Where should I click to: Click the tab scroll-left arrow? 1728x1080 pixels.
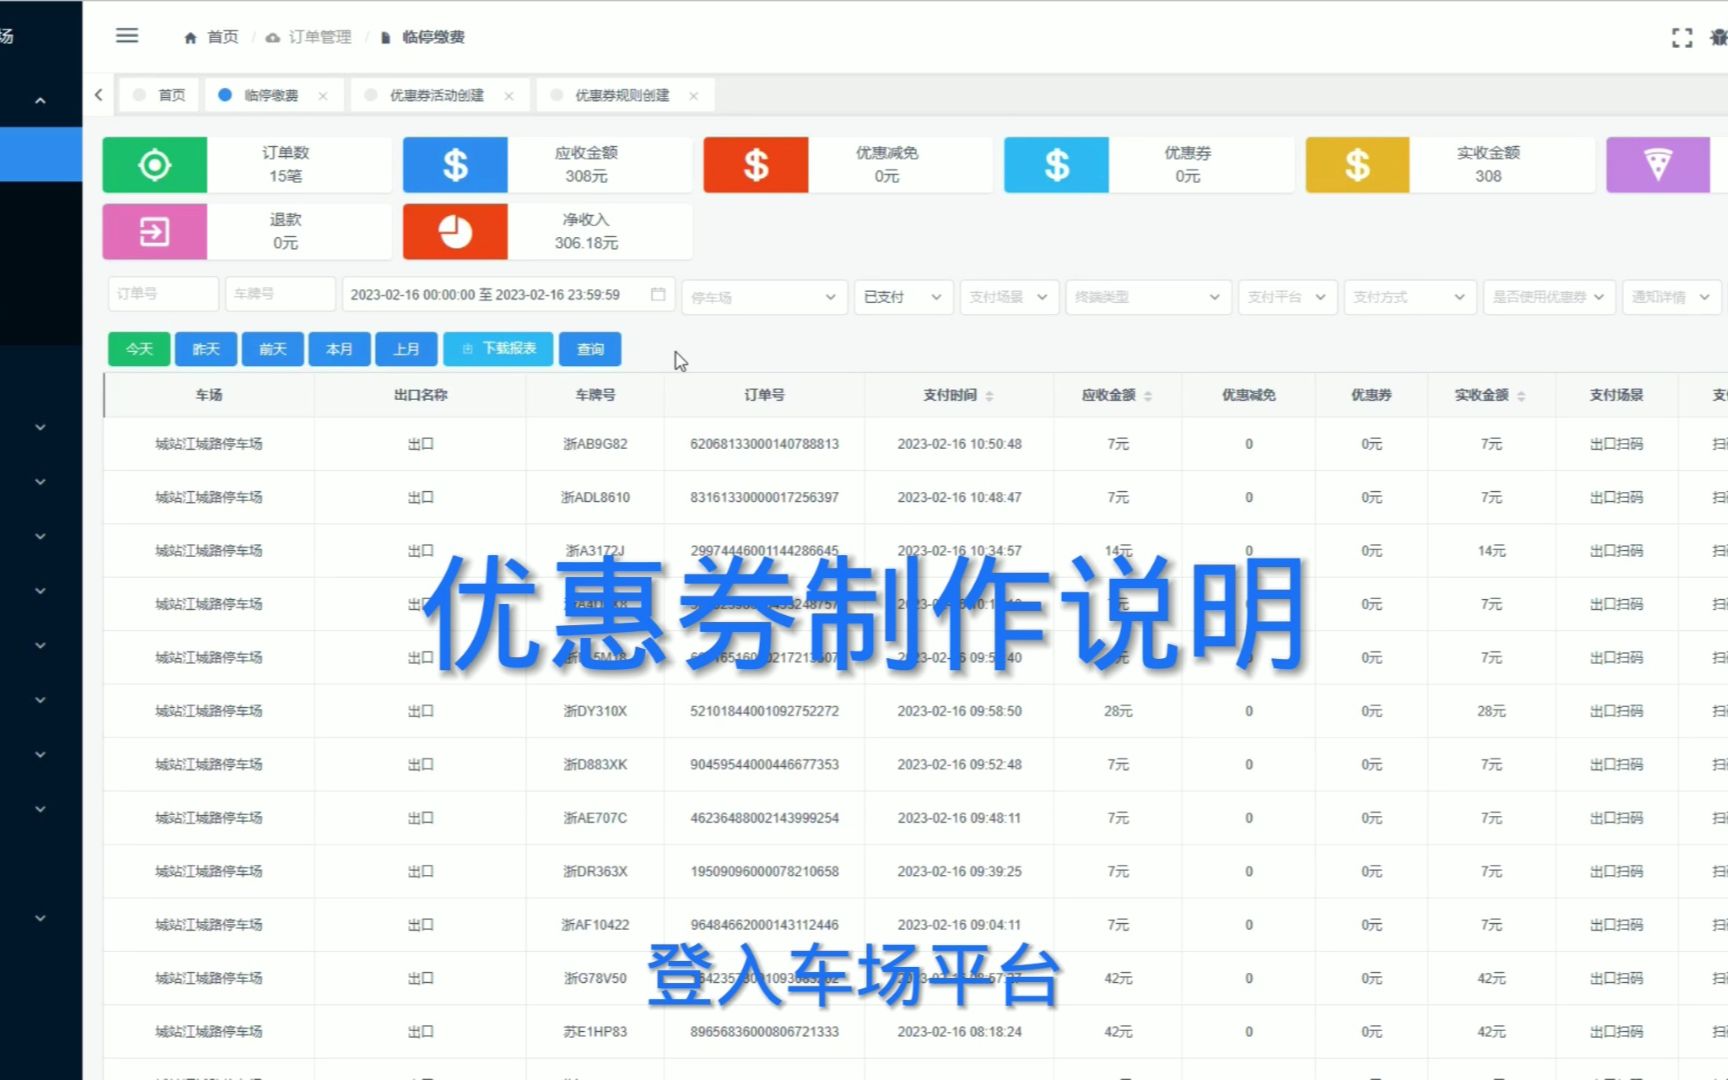(98, 95)
